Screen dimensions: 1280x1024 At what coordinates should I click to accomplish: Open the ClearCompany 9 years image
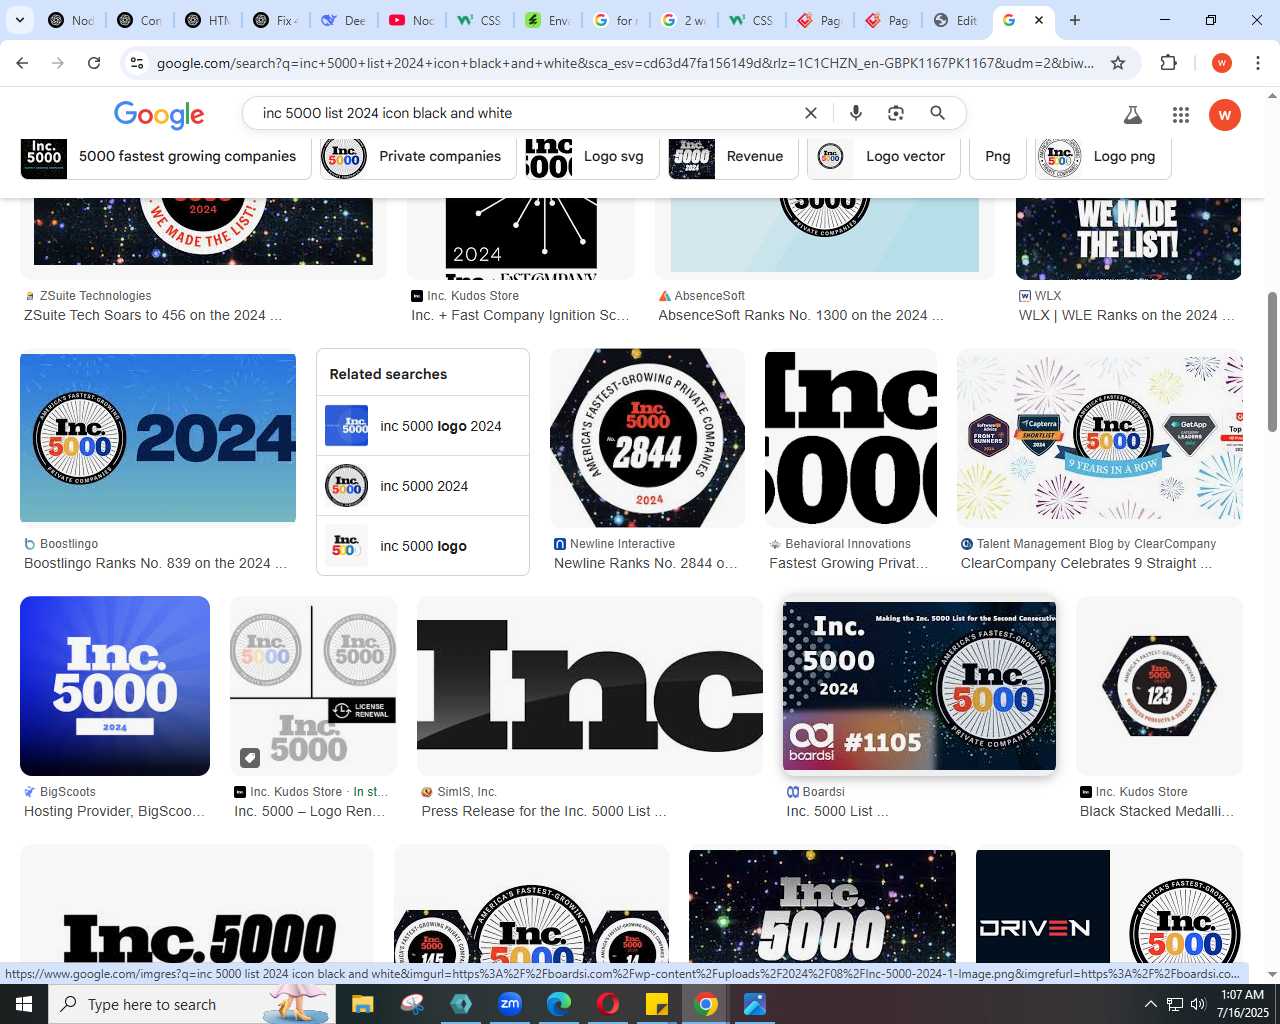click(x=1100, y=438)
